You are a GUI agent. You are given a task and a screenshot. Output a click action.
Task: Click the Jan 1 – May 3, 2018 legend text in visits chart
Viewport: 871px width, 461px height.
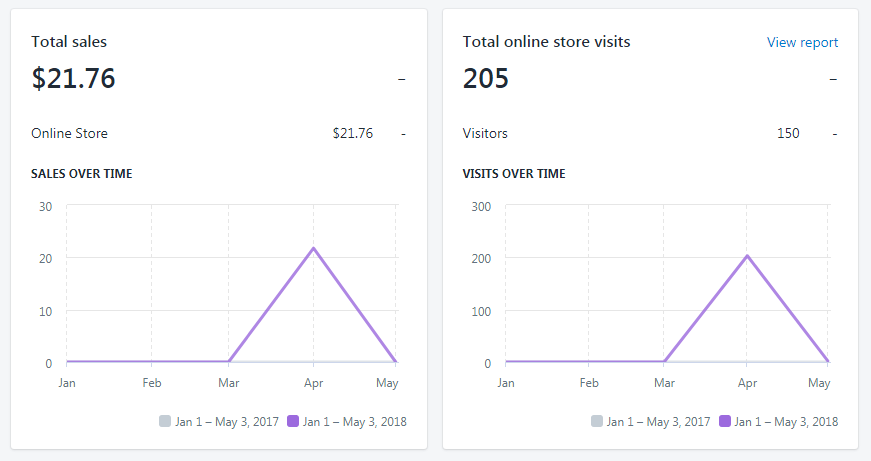786,422
